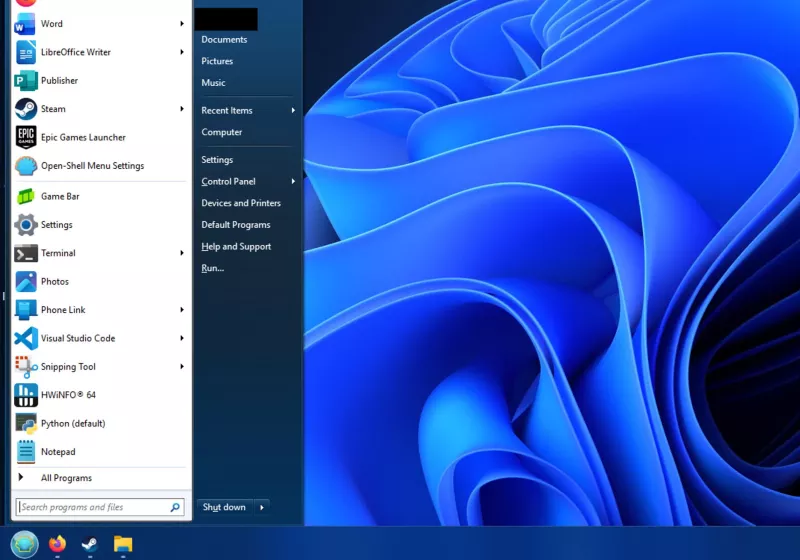Open the Snipping Tool icon
The width and height of the screenshot is (800, 560).
[26, 367]
